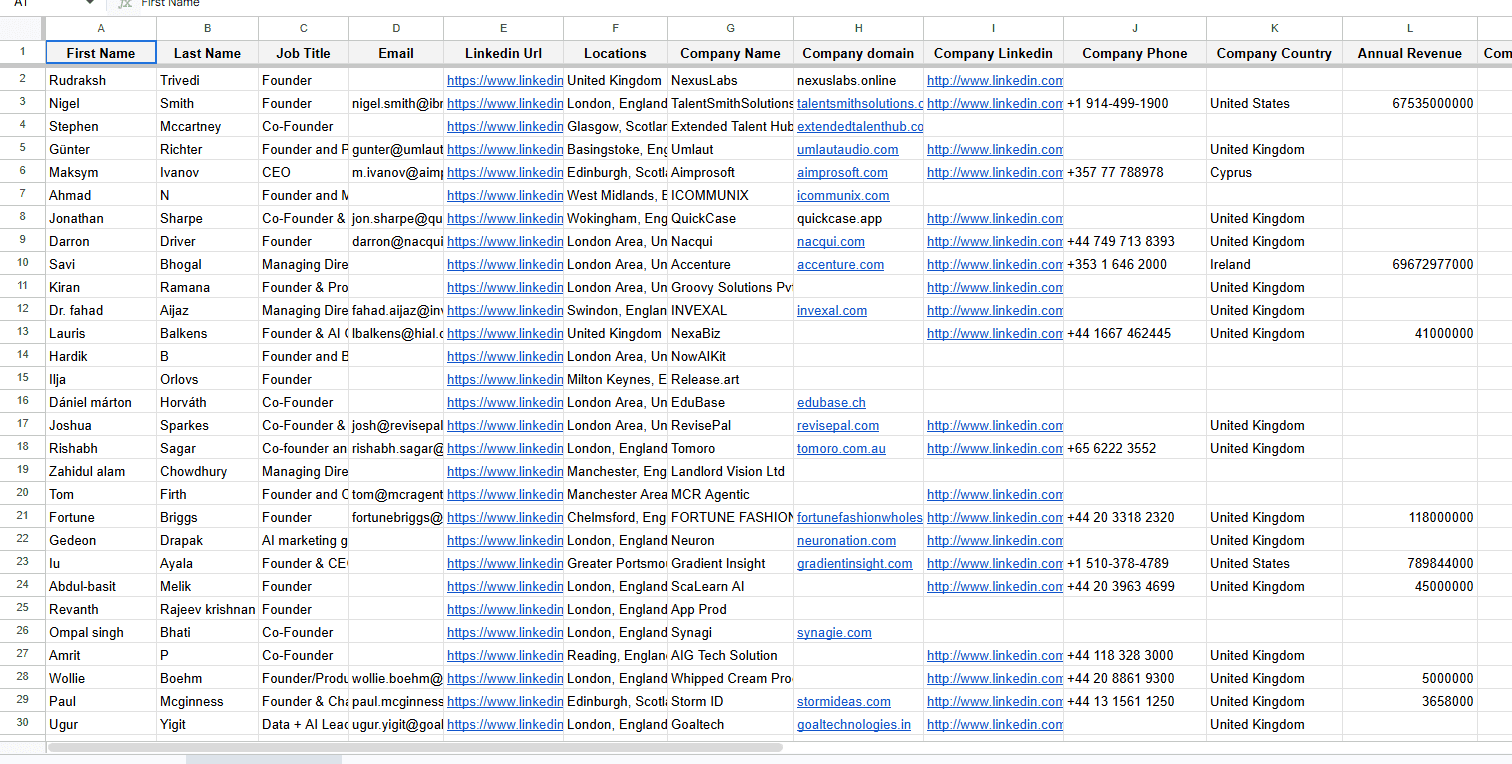Select column G by its header letter

coord(730,28)
